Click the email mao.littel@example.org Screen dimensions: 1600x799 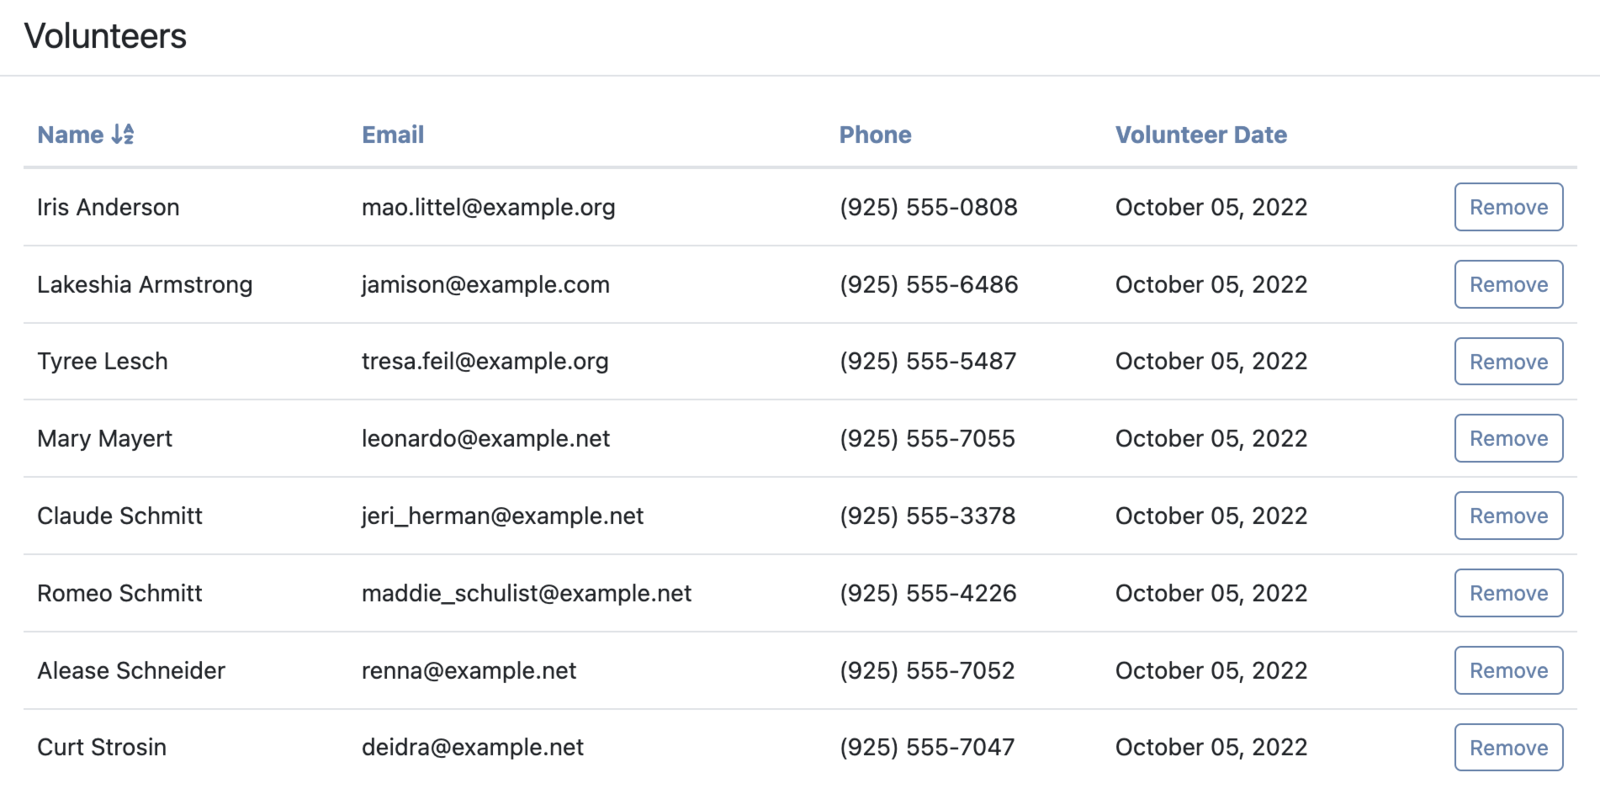pyautogui.click(x=488, y=207)
